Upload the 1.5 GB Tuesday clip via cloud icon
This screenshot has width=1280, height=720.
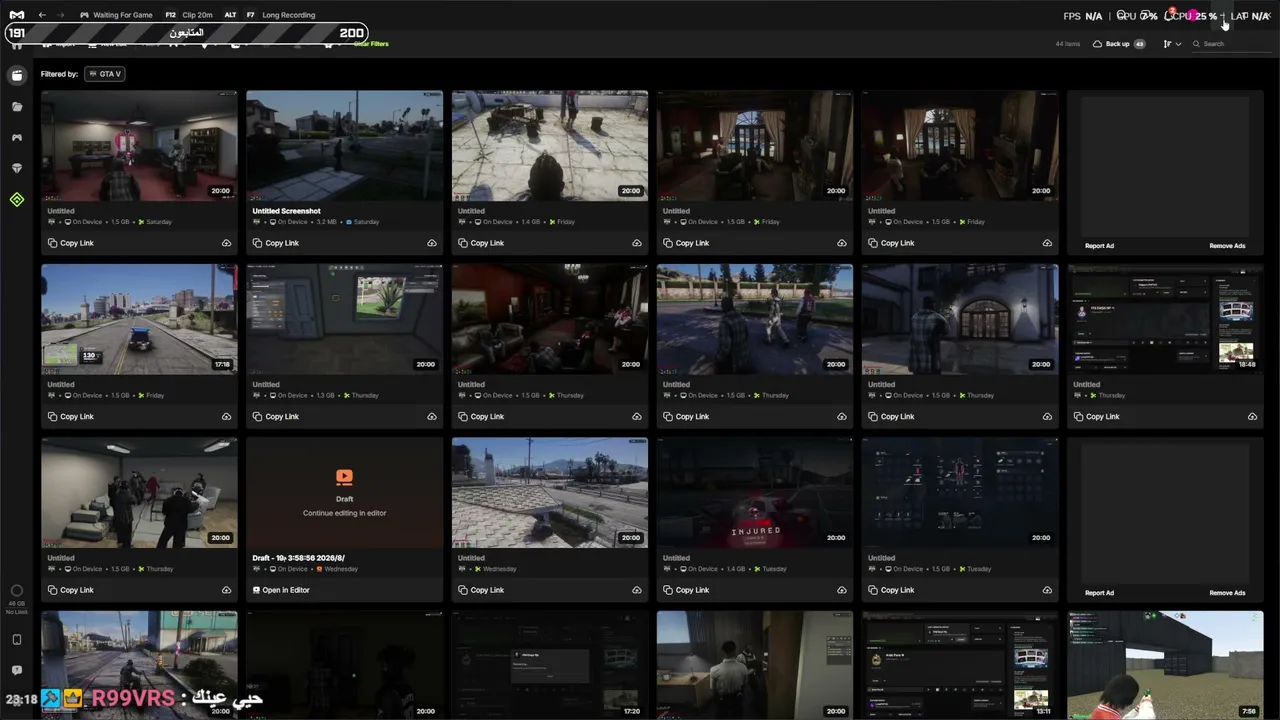point(1047,590)
